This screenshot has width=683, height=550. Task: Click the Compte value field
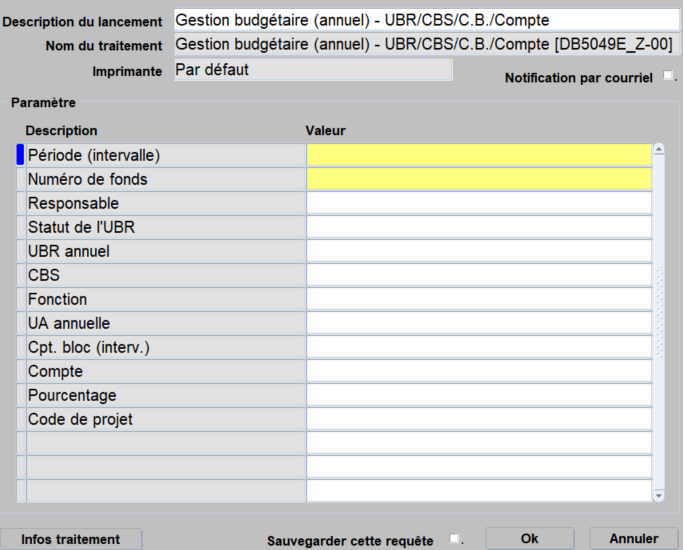click(479, 371)
